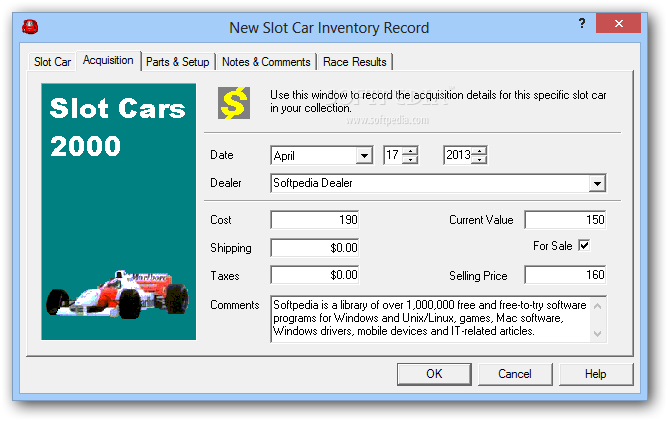This screenshot has width=668, height=421.
Task: Open the Parts & Setup tab
Action: click(x=178, y=62)
